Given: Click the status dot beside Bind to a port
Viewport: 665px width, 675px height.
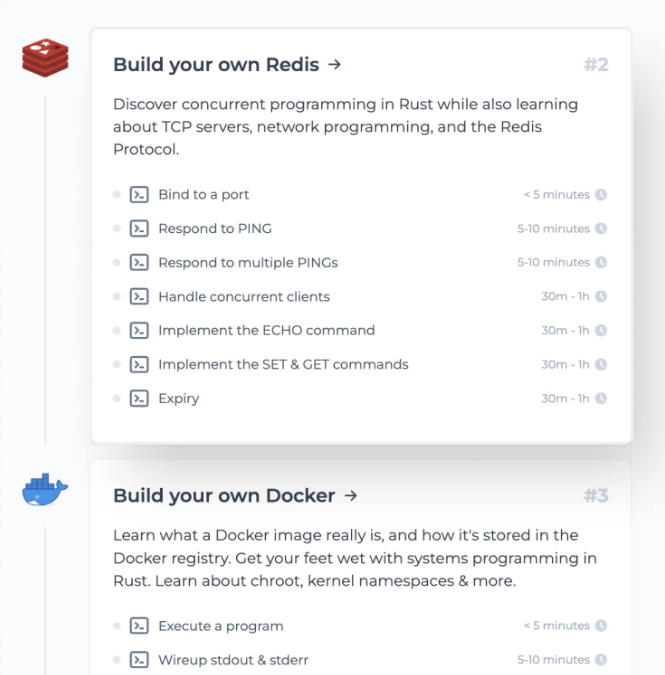Looking at the screenshot, I should click(117, 195).
